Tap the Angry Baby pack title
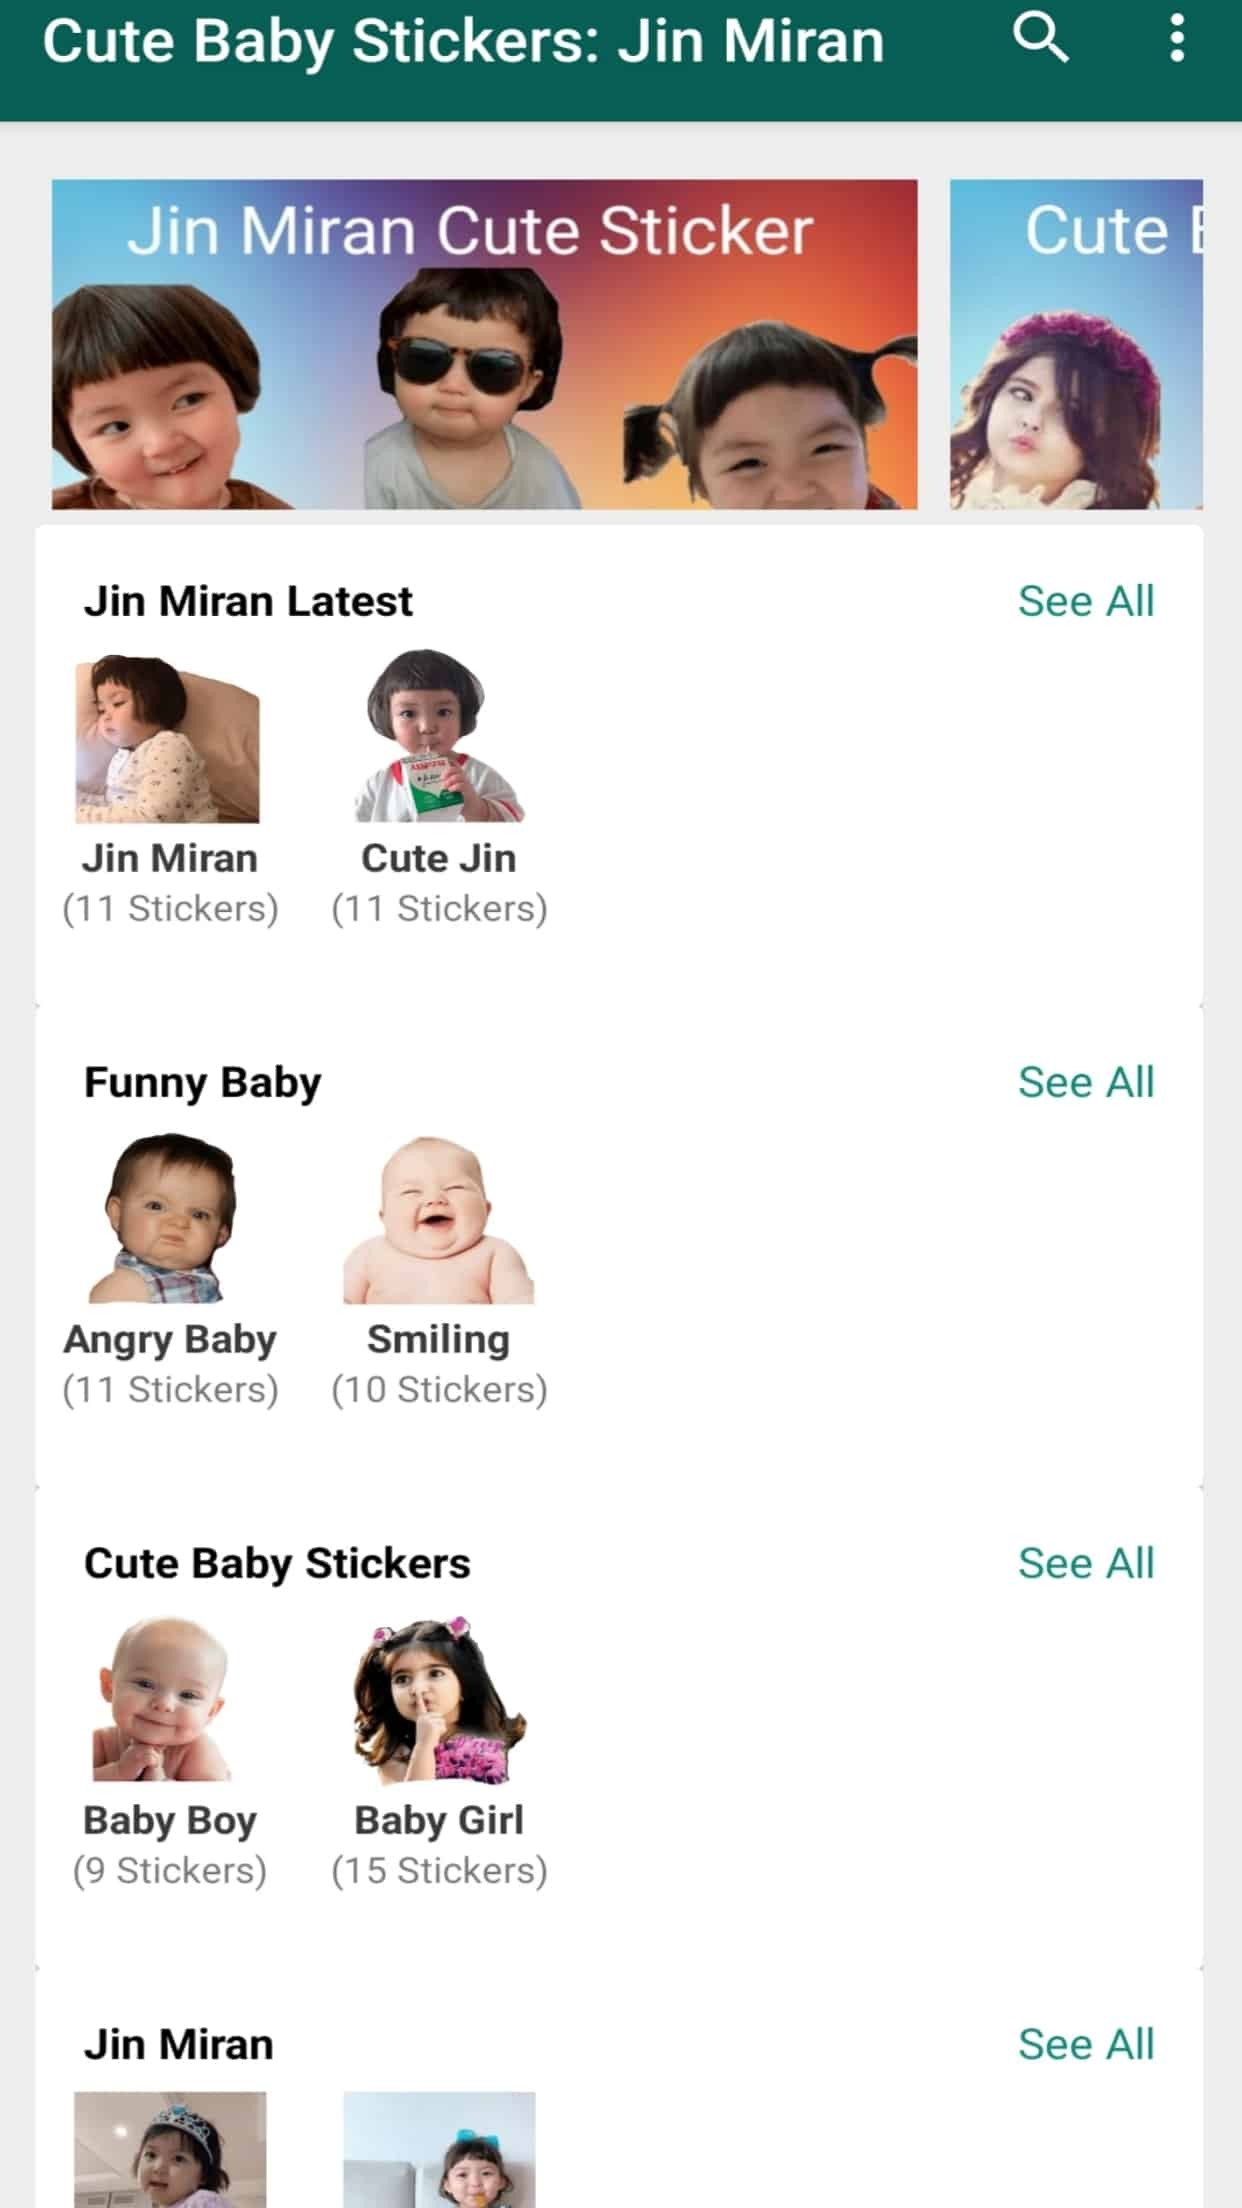Image resolution: width=1242 pixels, height=2208 pixels. pyautogui.click(x=170, y=1340)
